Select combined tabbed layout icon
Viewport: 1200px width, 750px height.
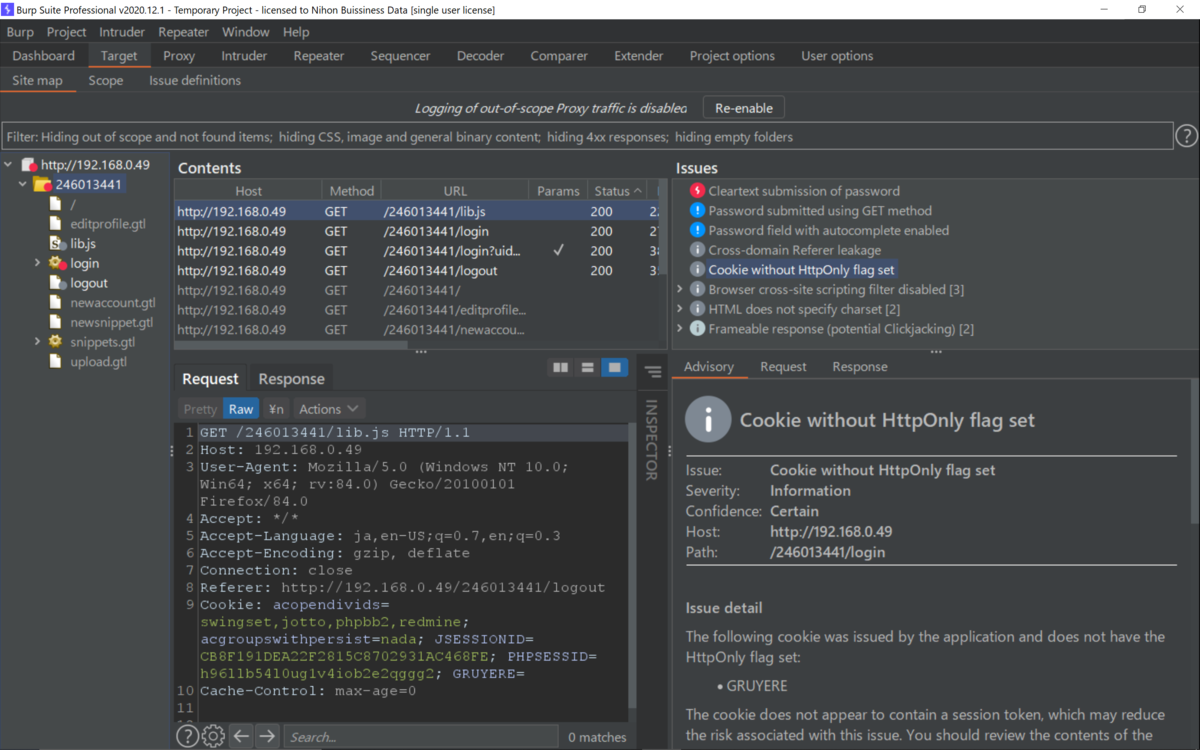coord(614,368)
